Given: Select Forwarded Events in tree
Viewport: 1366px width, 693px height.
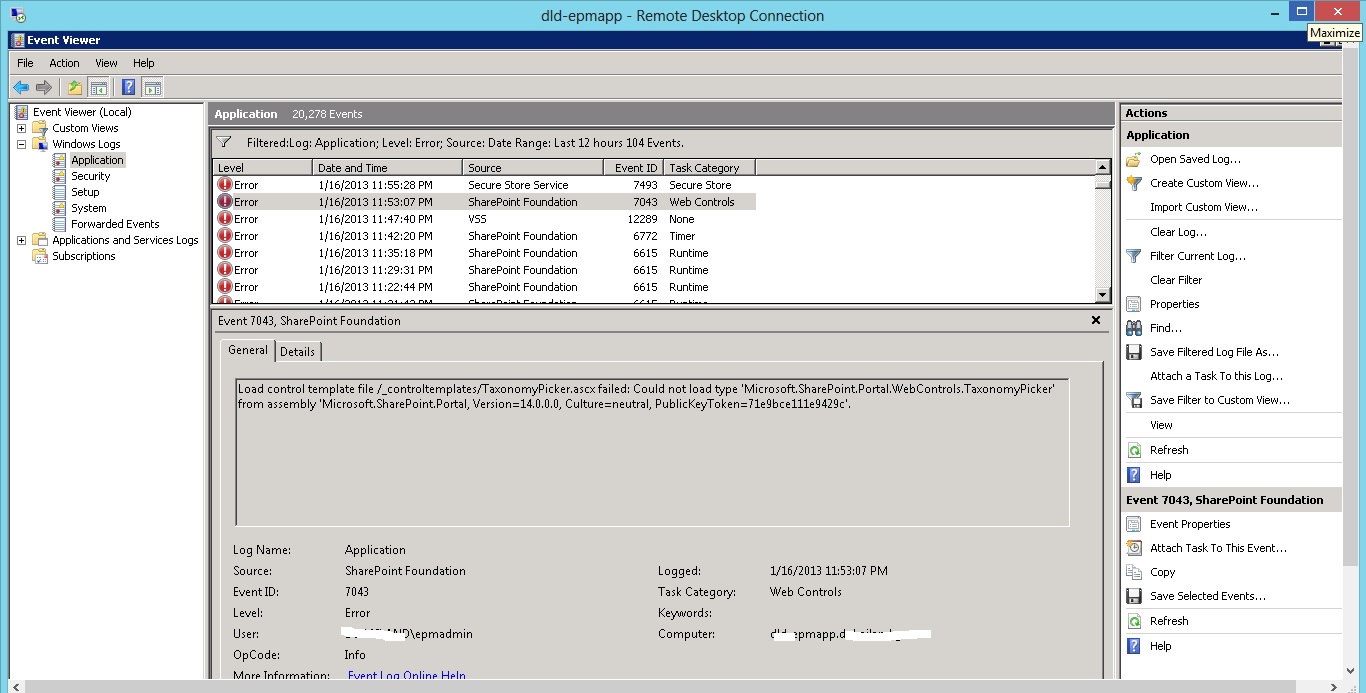Looking at the screenshot, I should (115, 224).
